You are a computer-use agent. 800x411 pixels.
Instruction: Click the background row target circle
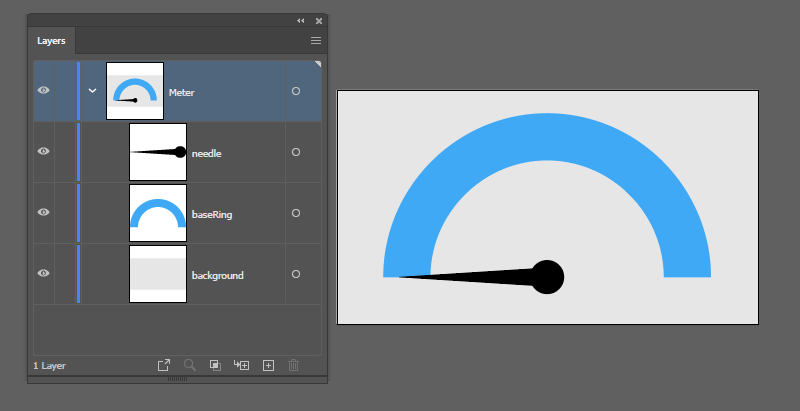tap(296, 274)
